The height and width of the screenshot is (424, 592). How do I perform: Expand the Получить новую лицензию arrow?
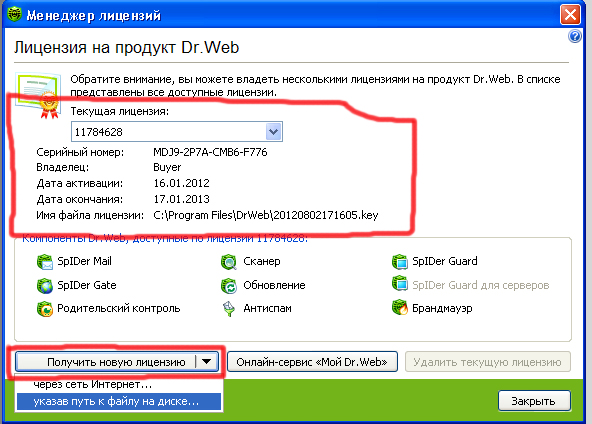(x=207, y=362)
